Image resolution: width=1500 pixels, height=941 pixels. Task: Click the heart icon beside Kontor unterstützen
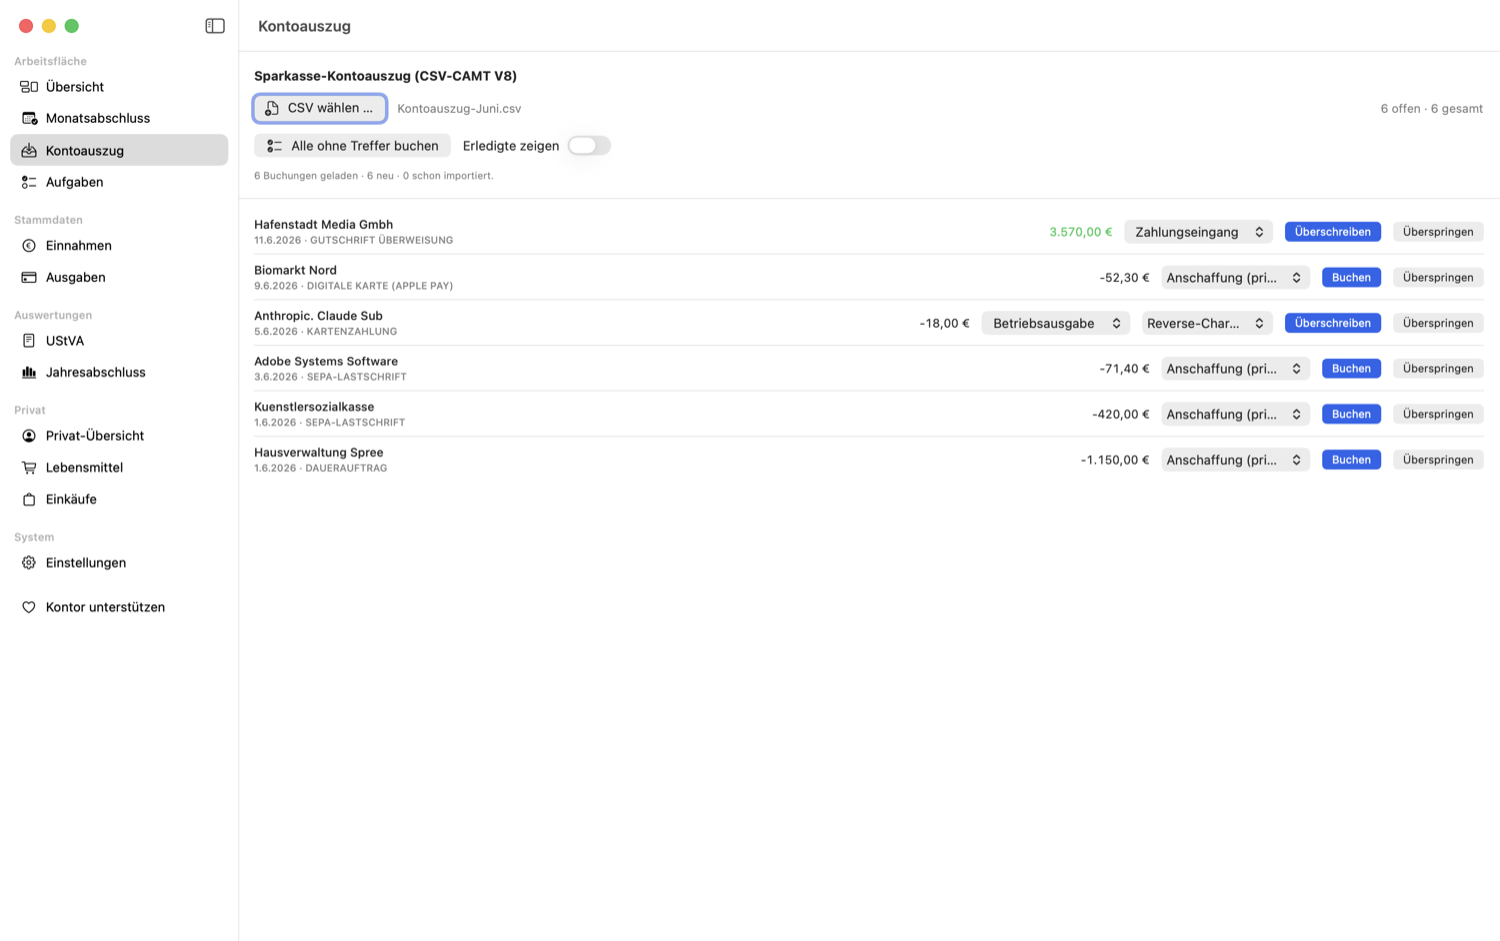click(x=29, y=607)
